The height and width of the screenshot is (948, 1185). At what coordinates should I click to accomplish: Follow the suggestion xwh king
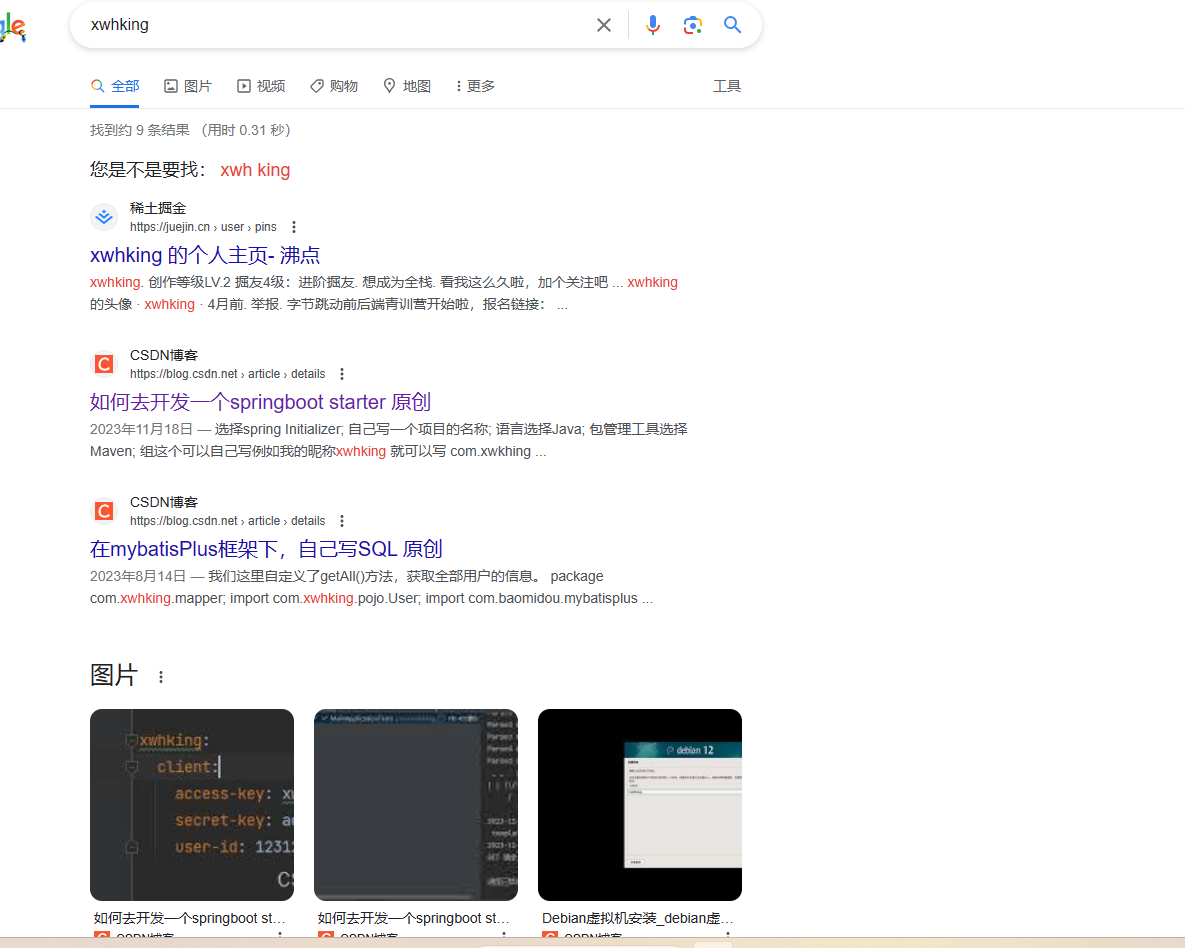click(255, 170)
